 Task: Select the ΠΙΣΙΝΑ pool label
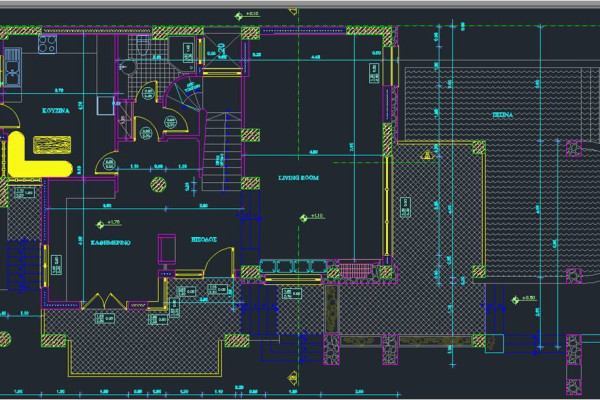point(501,115)
